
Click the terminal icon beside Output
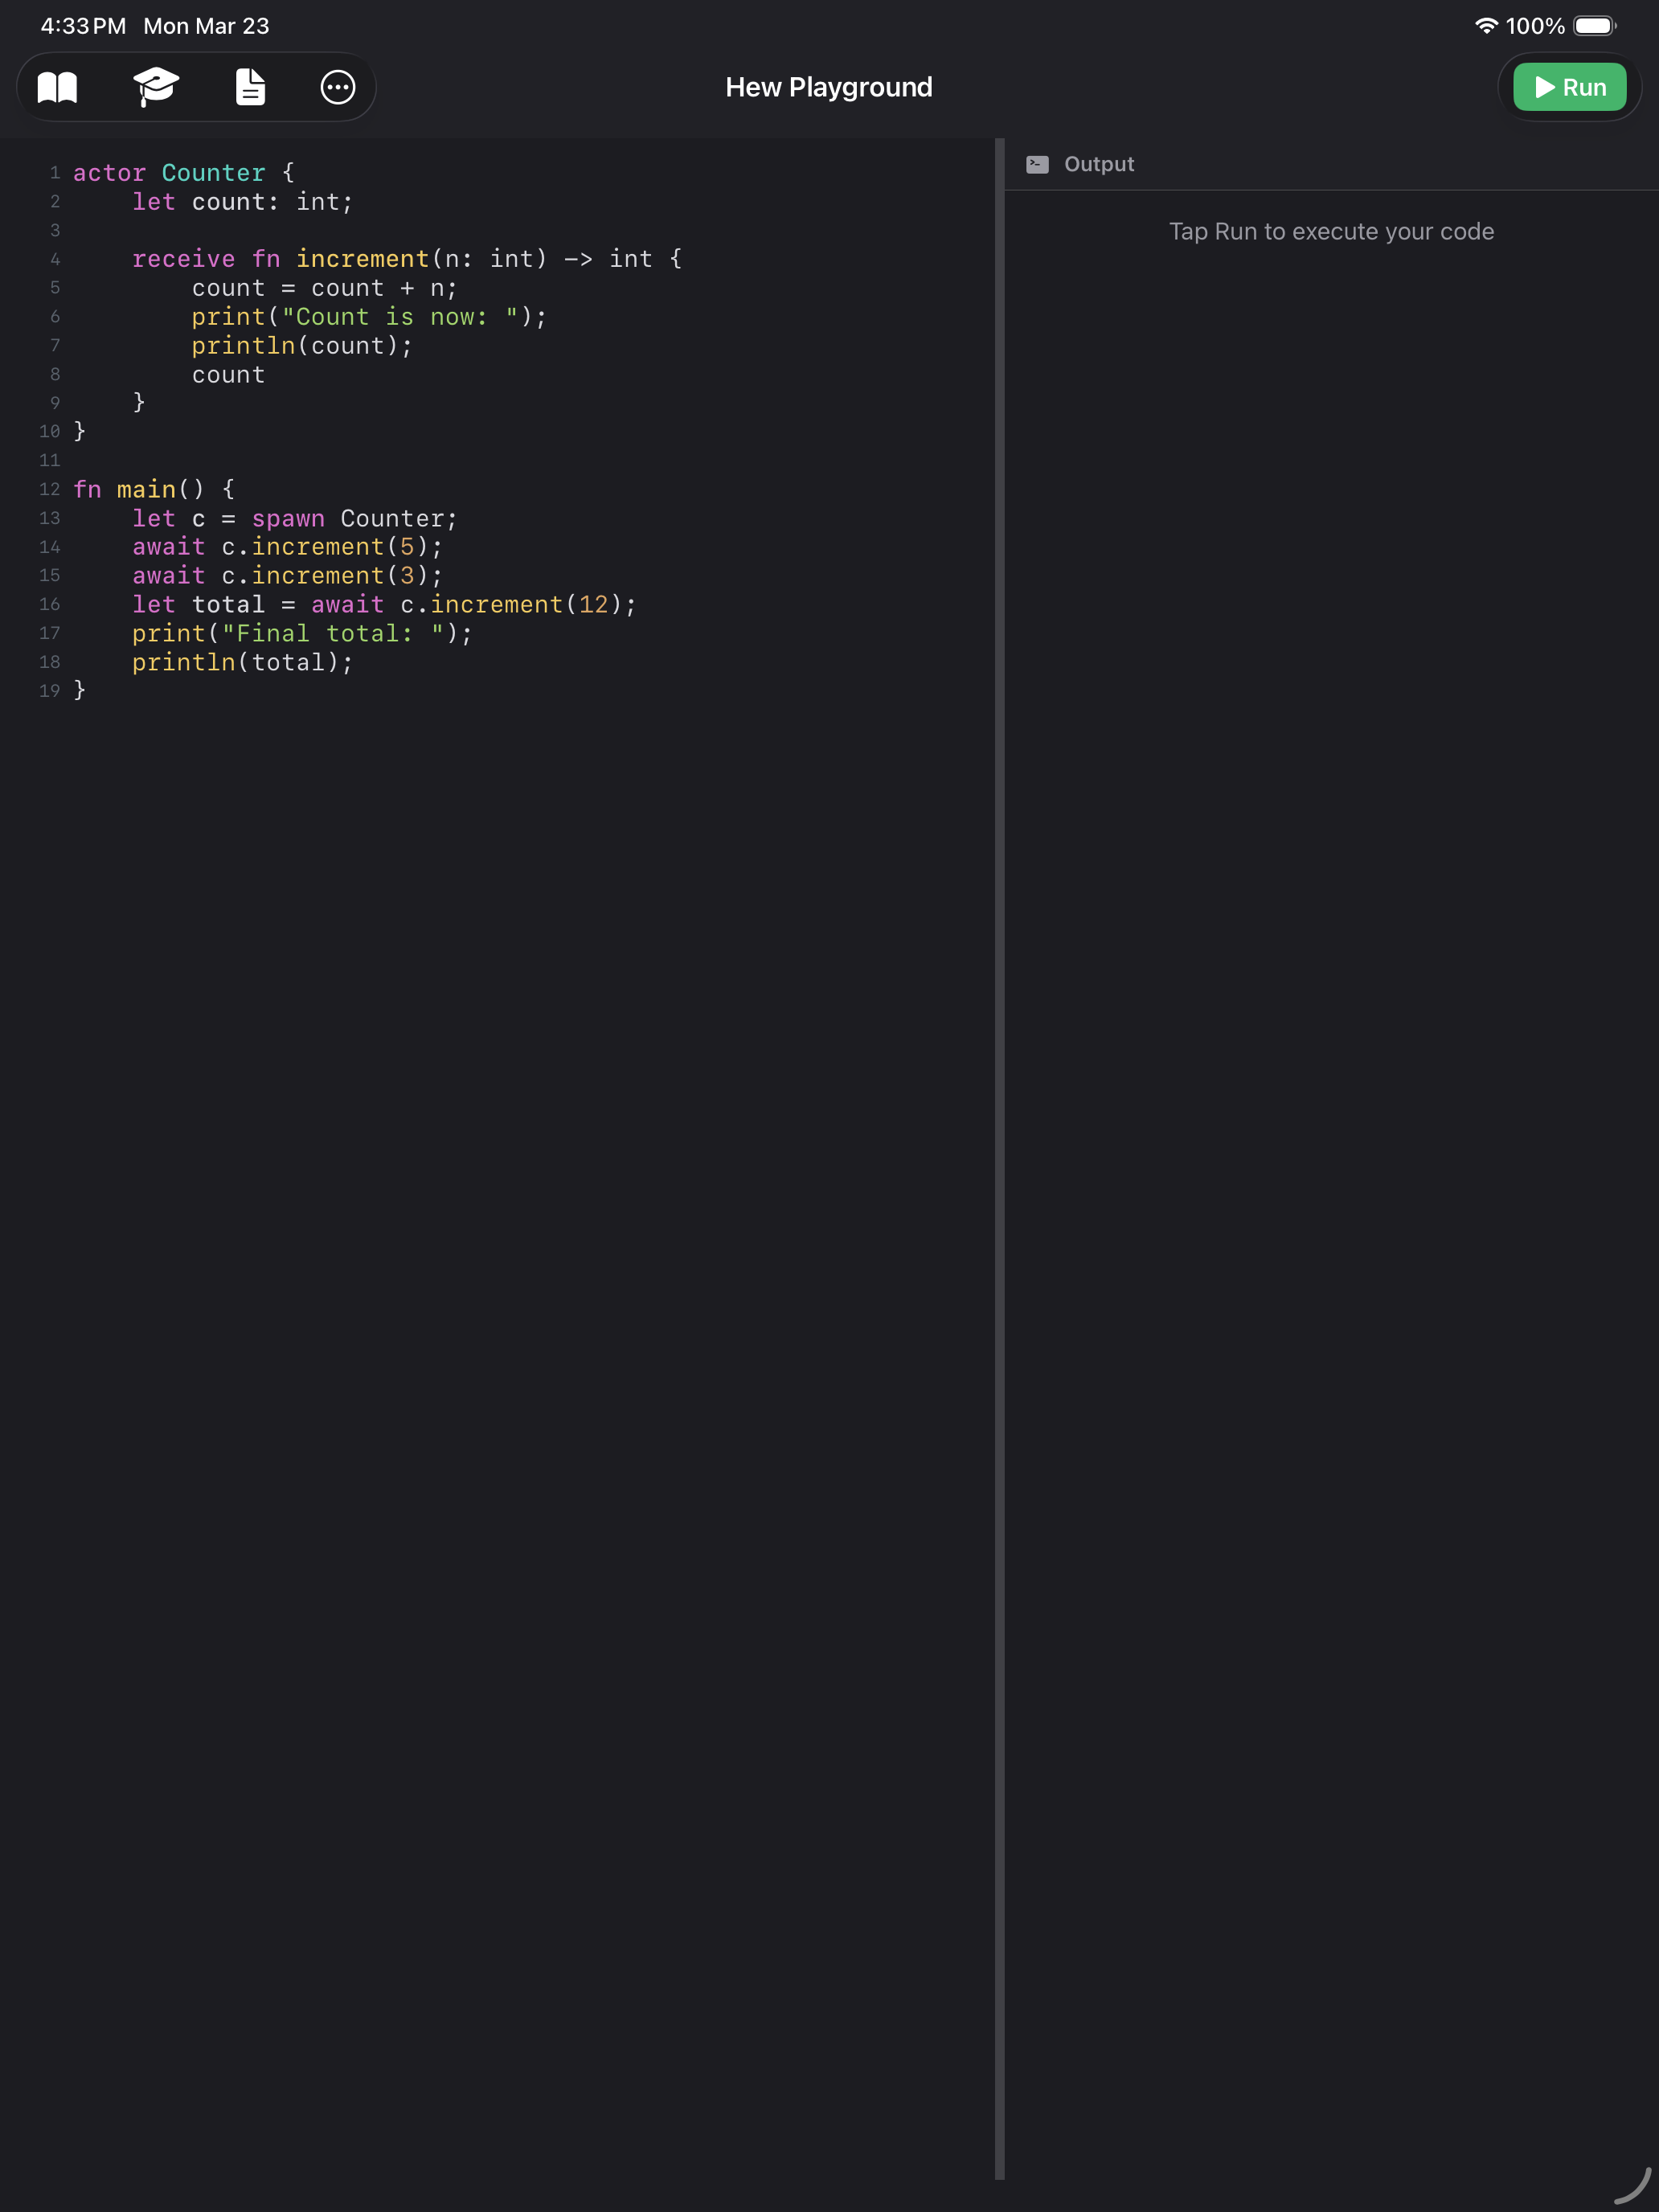(x=1037, y=165)
